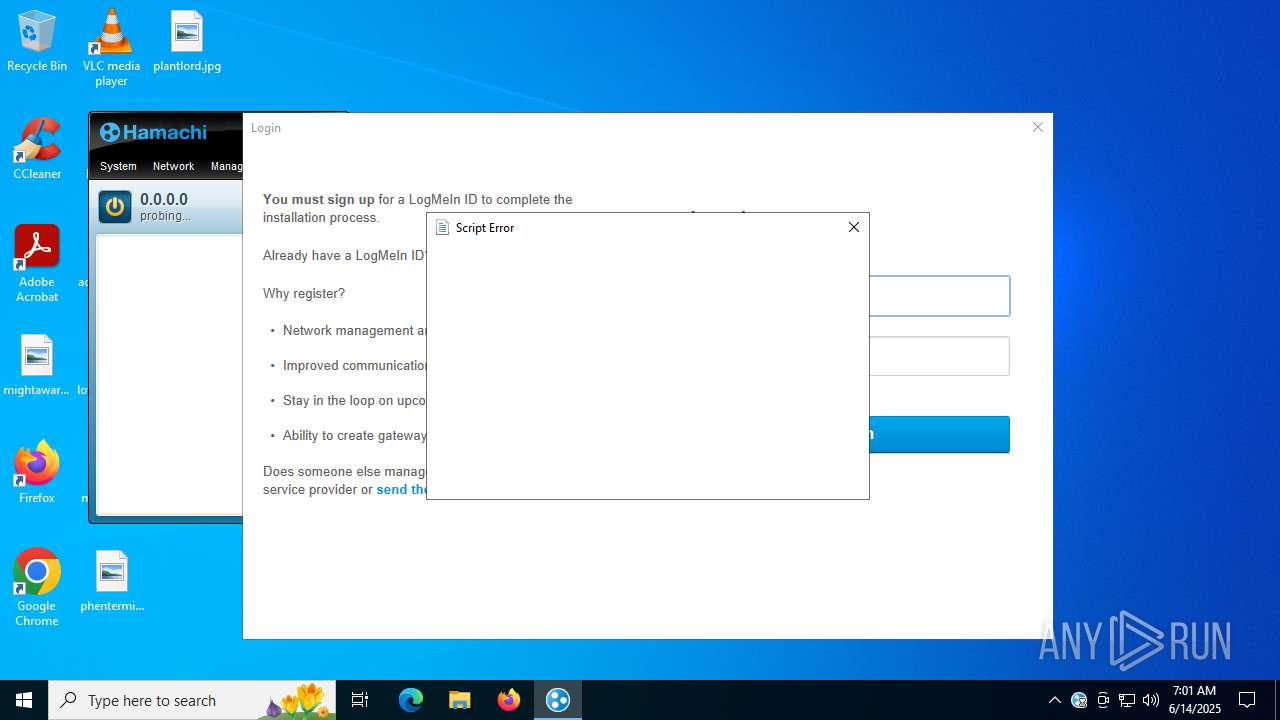Select the mightawar... image file on desktop
The image size is (1280, 720).
pos(37,365)
